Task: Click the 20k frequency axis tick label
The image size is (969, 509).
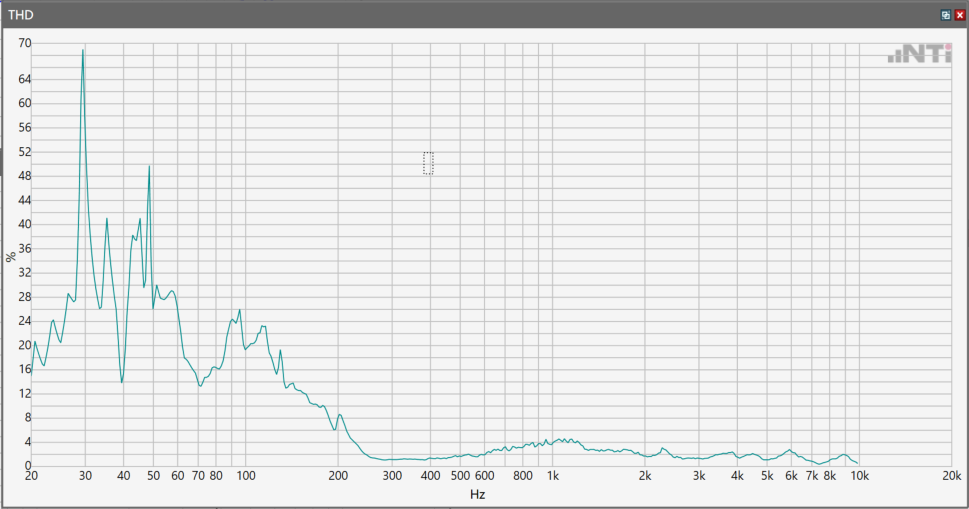Action: click(x=951, y=476)
